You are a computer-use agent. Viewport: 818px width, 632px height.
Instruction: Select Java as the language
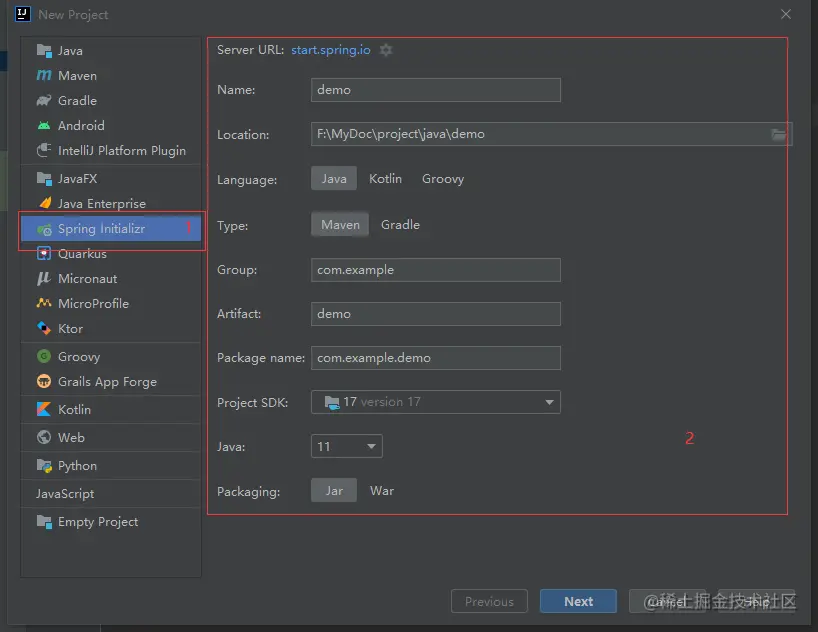pyautogui.click(x=334, y=178)
